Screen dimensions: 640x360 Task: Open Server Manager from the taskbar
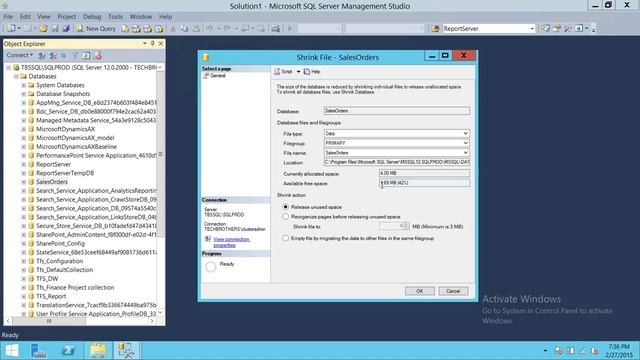[39, 351]
